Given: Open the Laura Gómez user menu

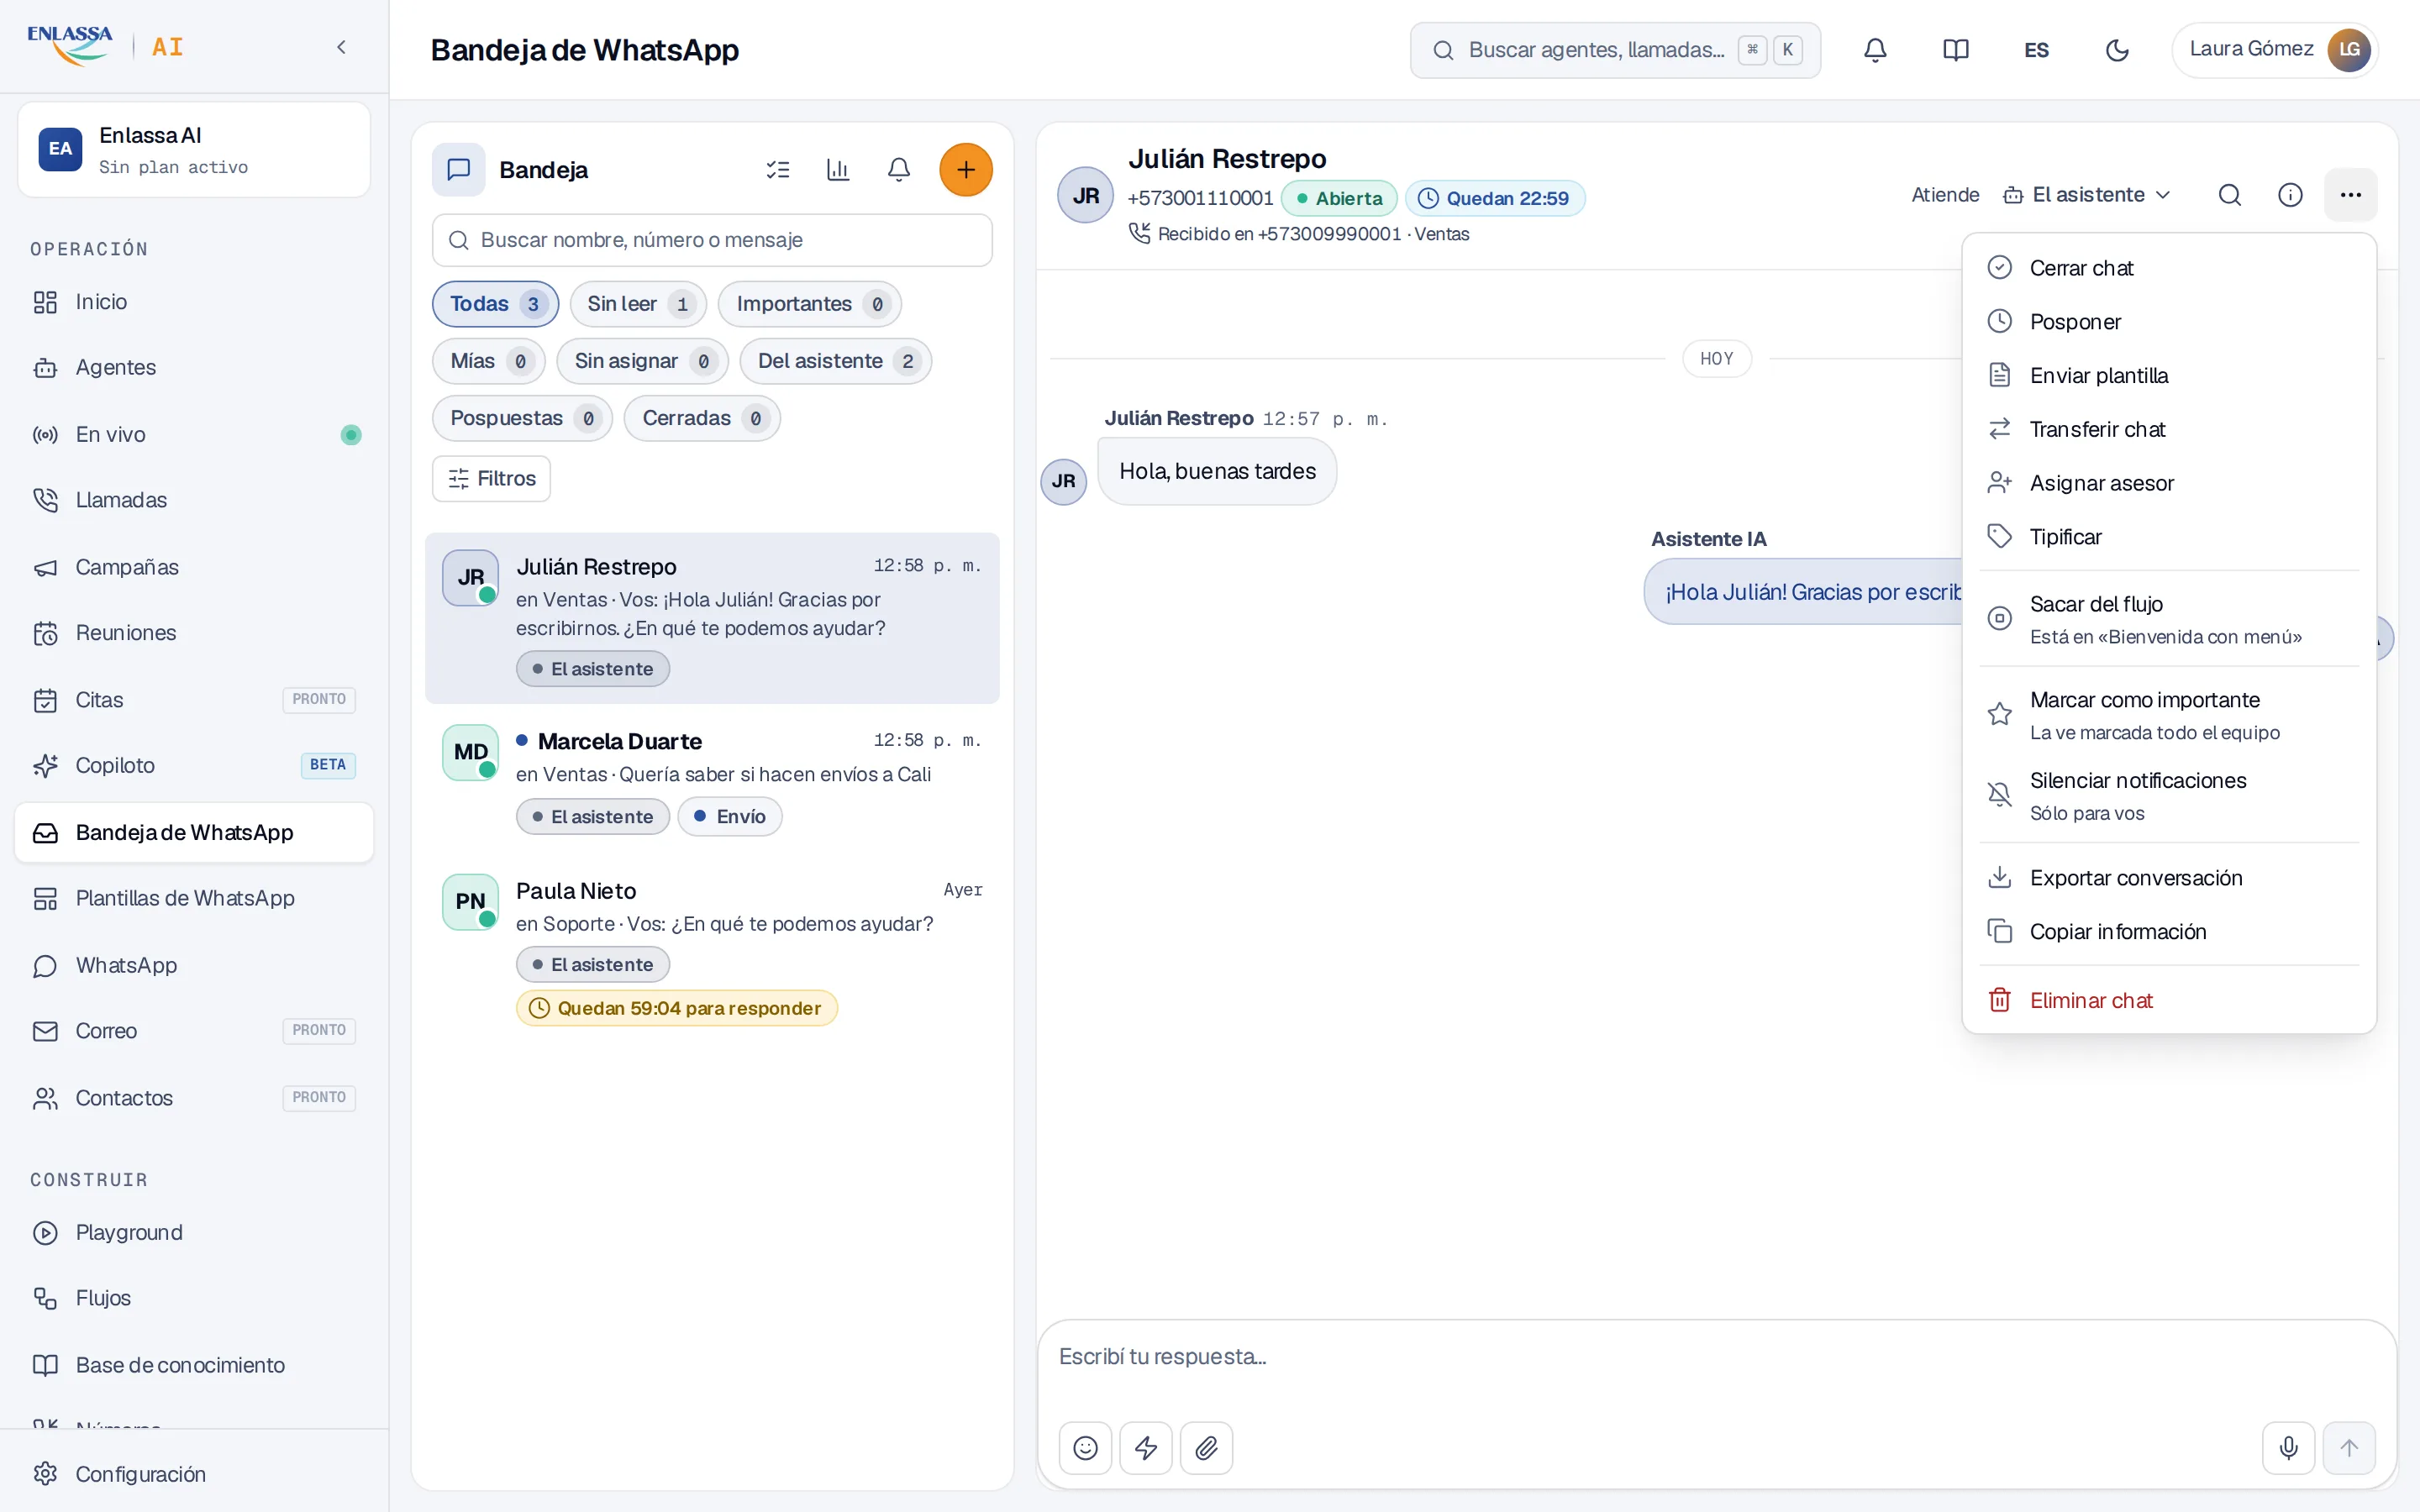Looking at the screenshot, I should tap(2274, 49).
